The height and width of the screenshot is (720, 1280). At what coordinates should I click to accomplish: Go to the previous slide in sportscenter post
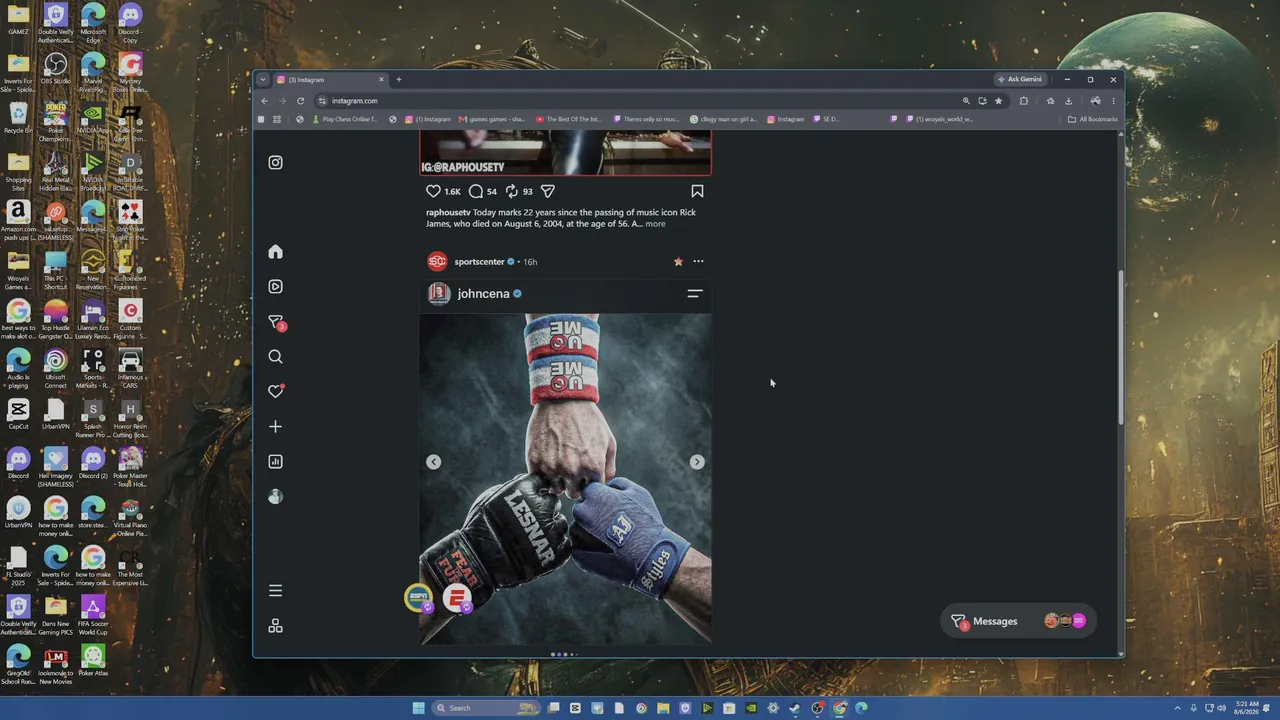tap(433, 462)
